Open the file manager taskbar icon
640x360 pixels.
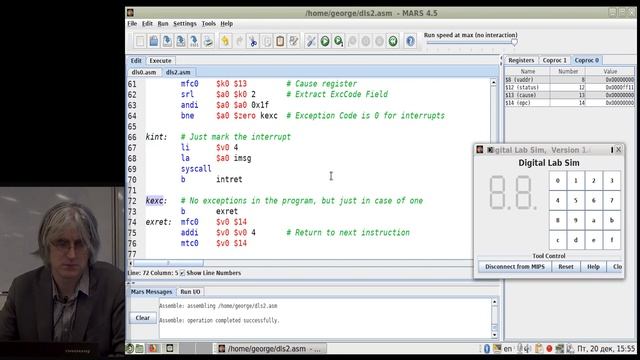140,349
